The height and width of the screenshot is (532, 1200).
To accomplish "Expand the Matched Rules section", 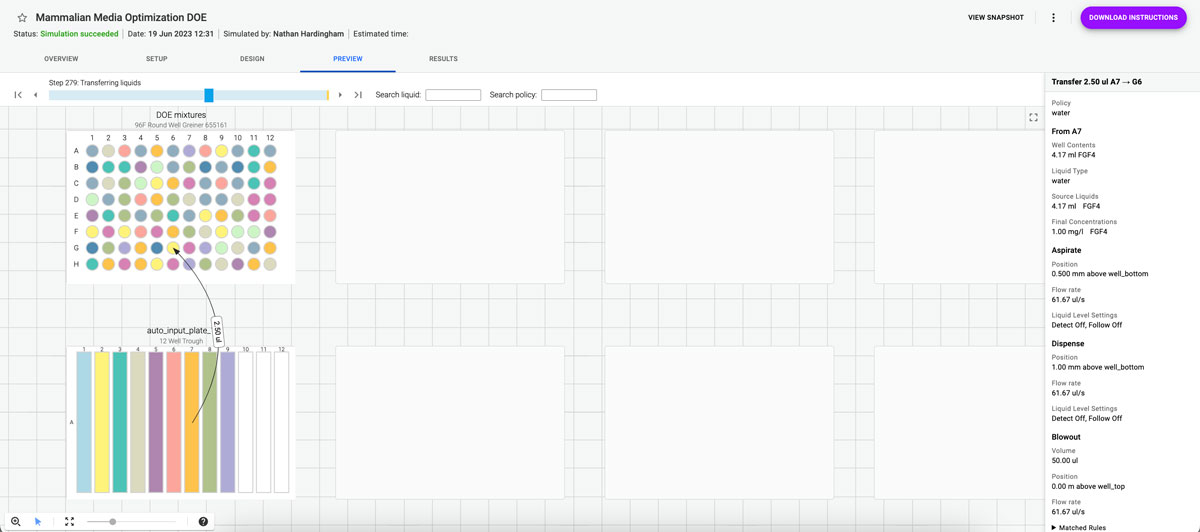I will click(x=1080, y=527).
